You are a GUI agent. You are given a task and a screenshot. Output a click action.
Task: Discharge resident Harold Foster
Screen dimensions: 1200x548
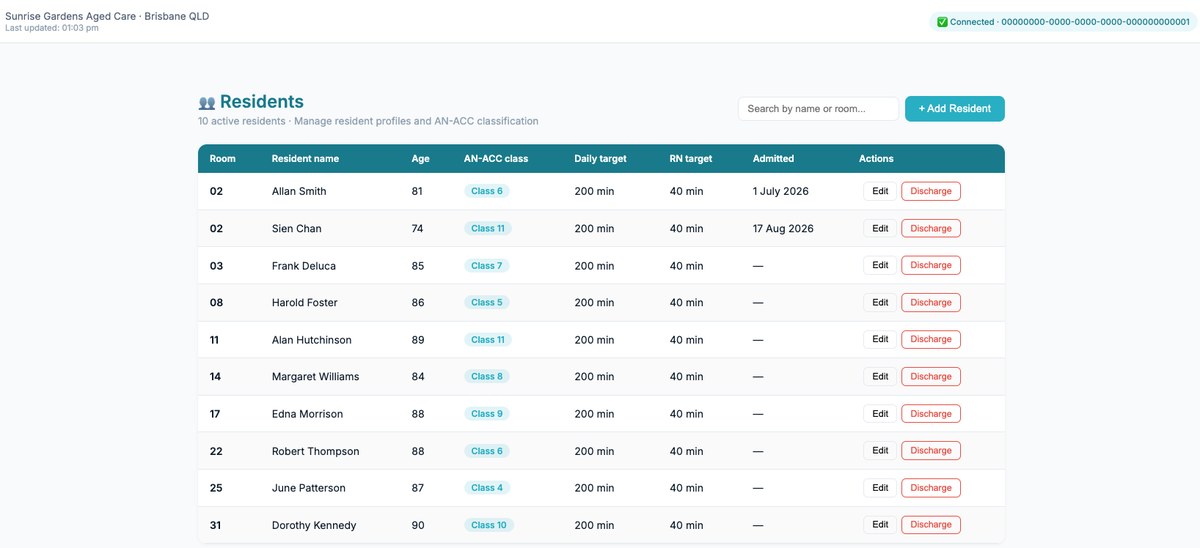click(931, 302)
